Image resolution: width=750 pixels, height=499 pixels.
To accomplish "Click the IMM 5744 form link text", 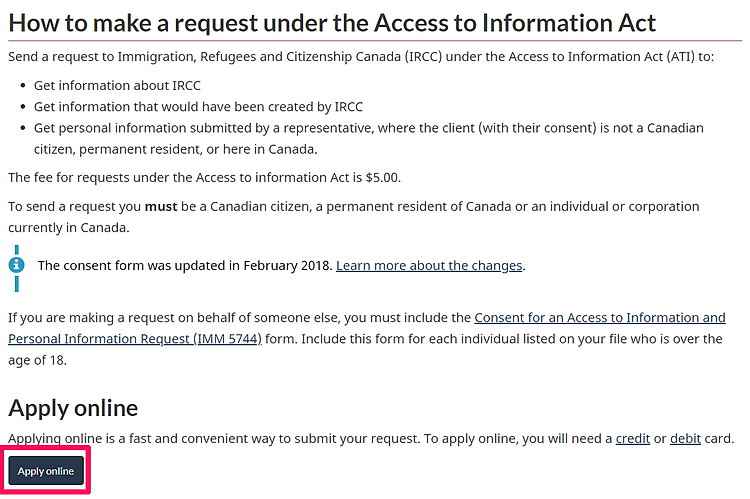I will 227,339.
